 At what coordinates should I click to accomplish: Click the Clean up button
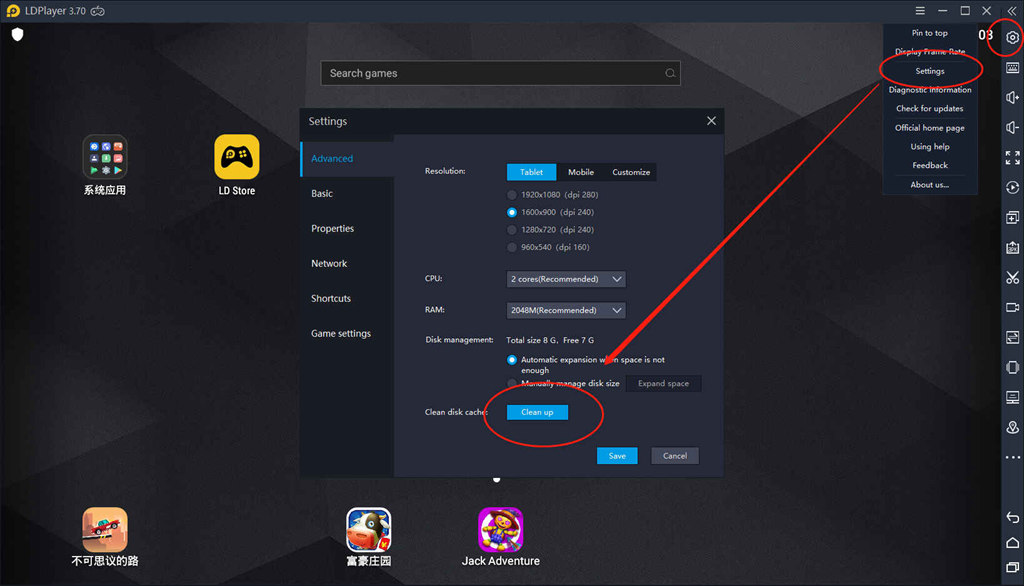click(537, 412)
